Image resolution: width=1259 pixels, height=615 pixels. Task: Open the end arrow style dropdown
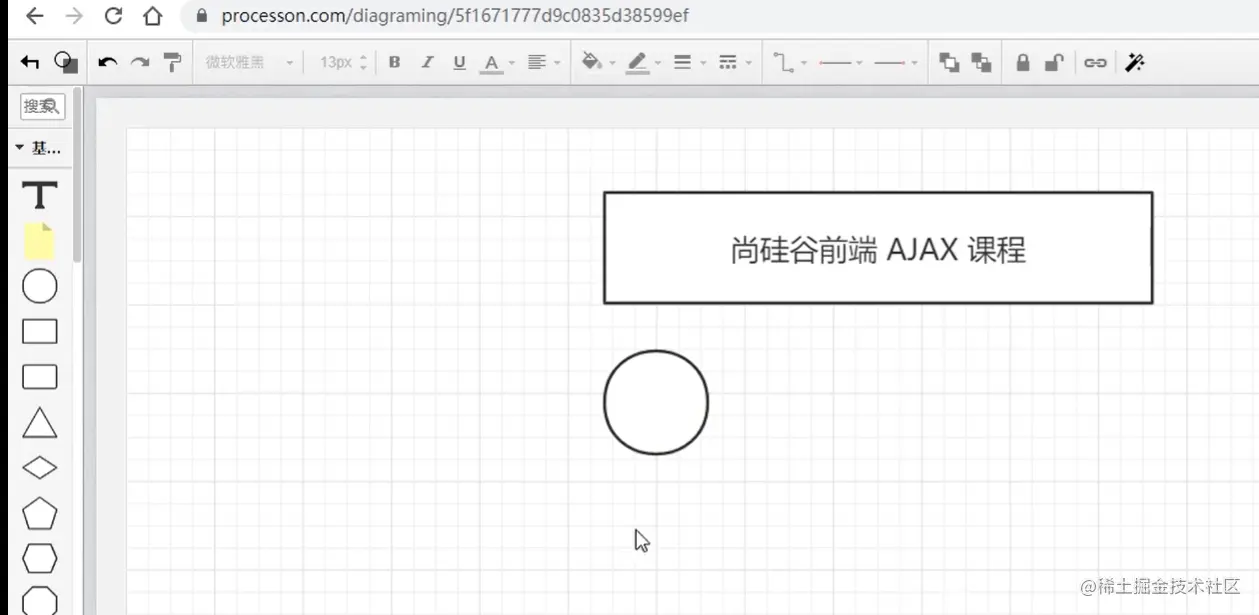(x=896, y=62)
